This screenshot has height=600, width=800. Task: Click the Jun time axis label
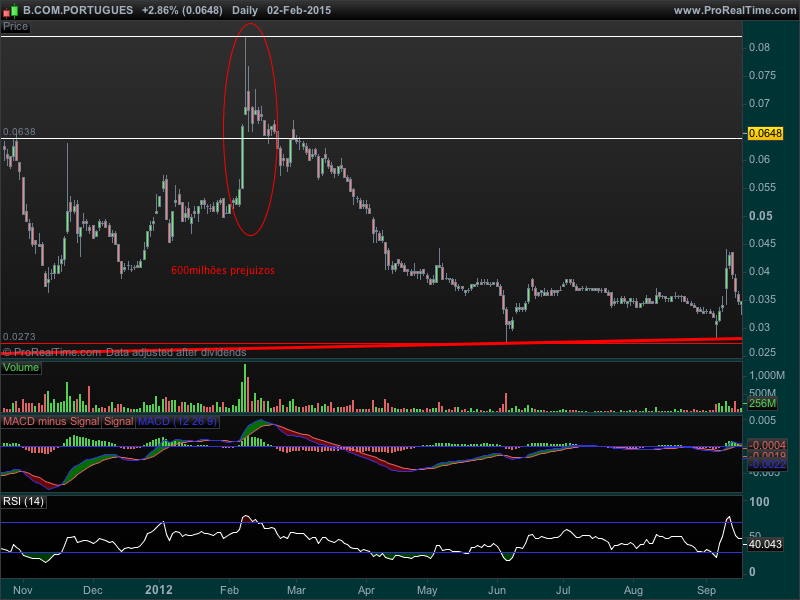click(497, 590)
